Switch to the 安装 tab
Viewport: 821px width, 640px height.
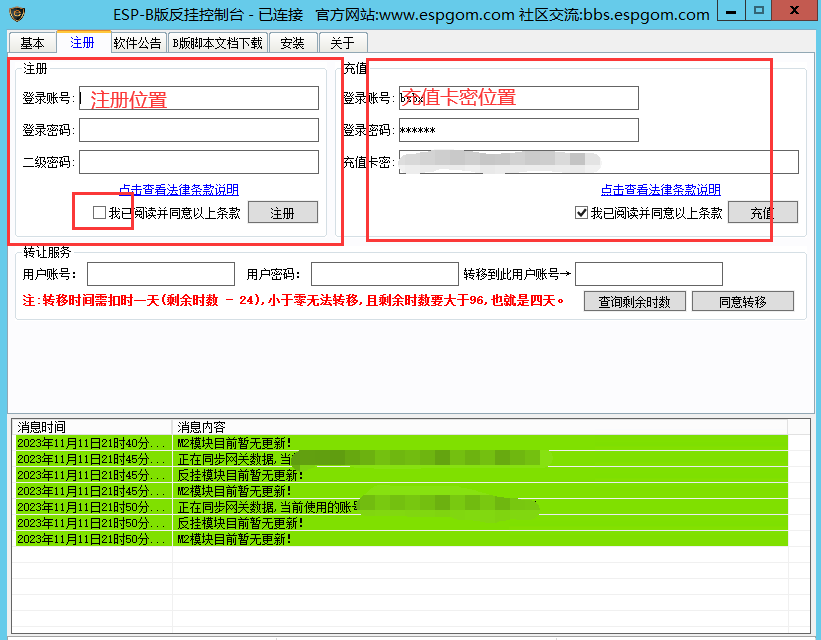tap(293, 43)
